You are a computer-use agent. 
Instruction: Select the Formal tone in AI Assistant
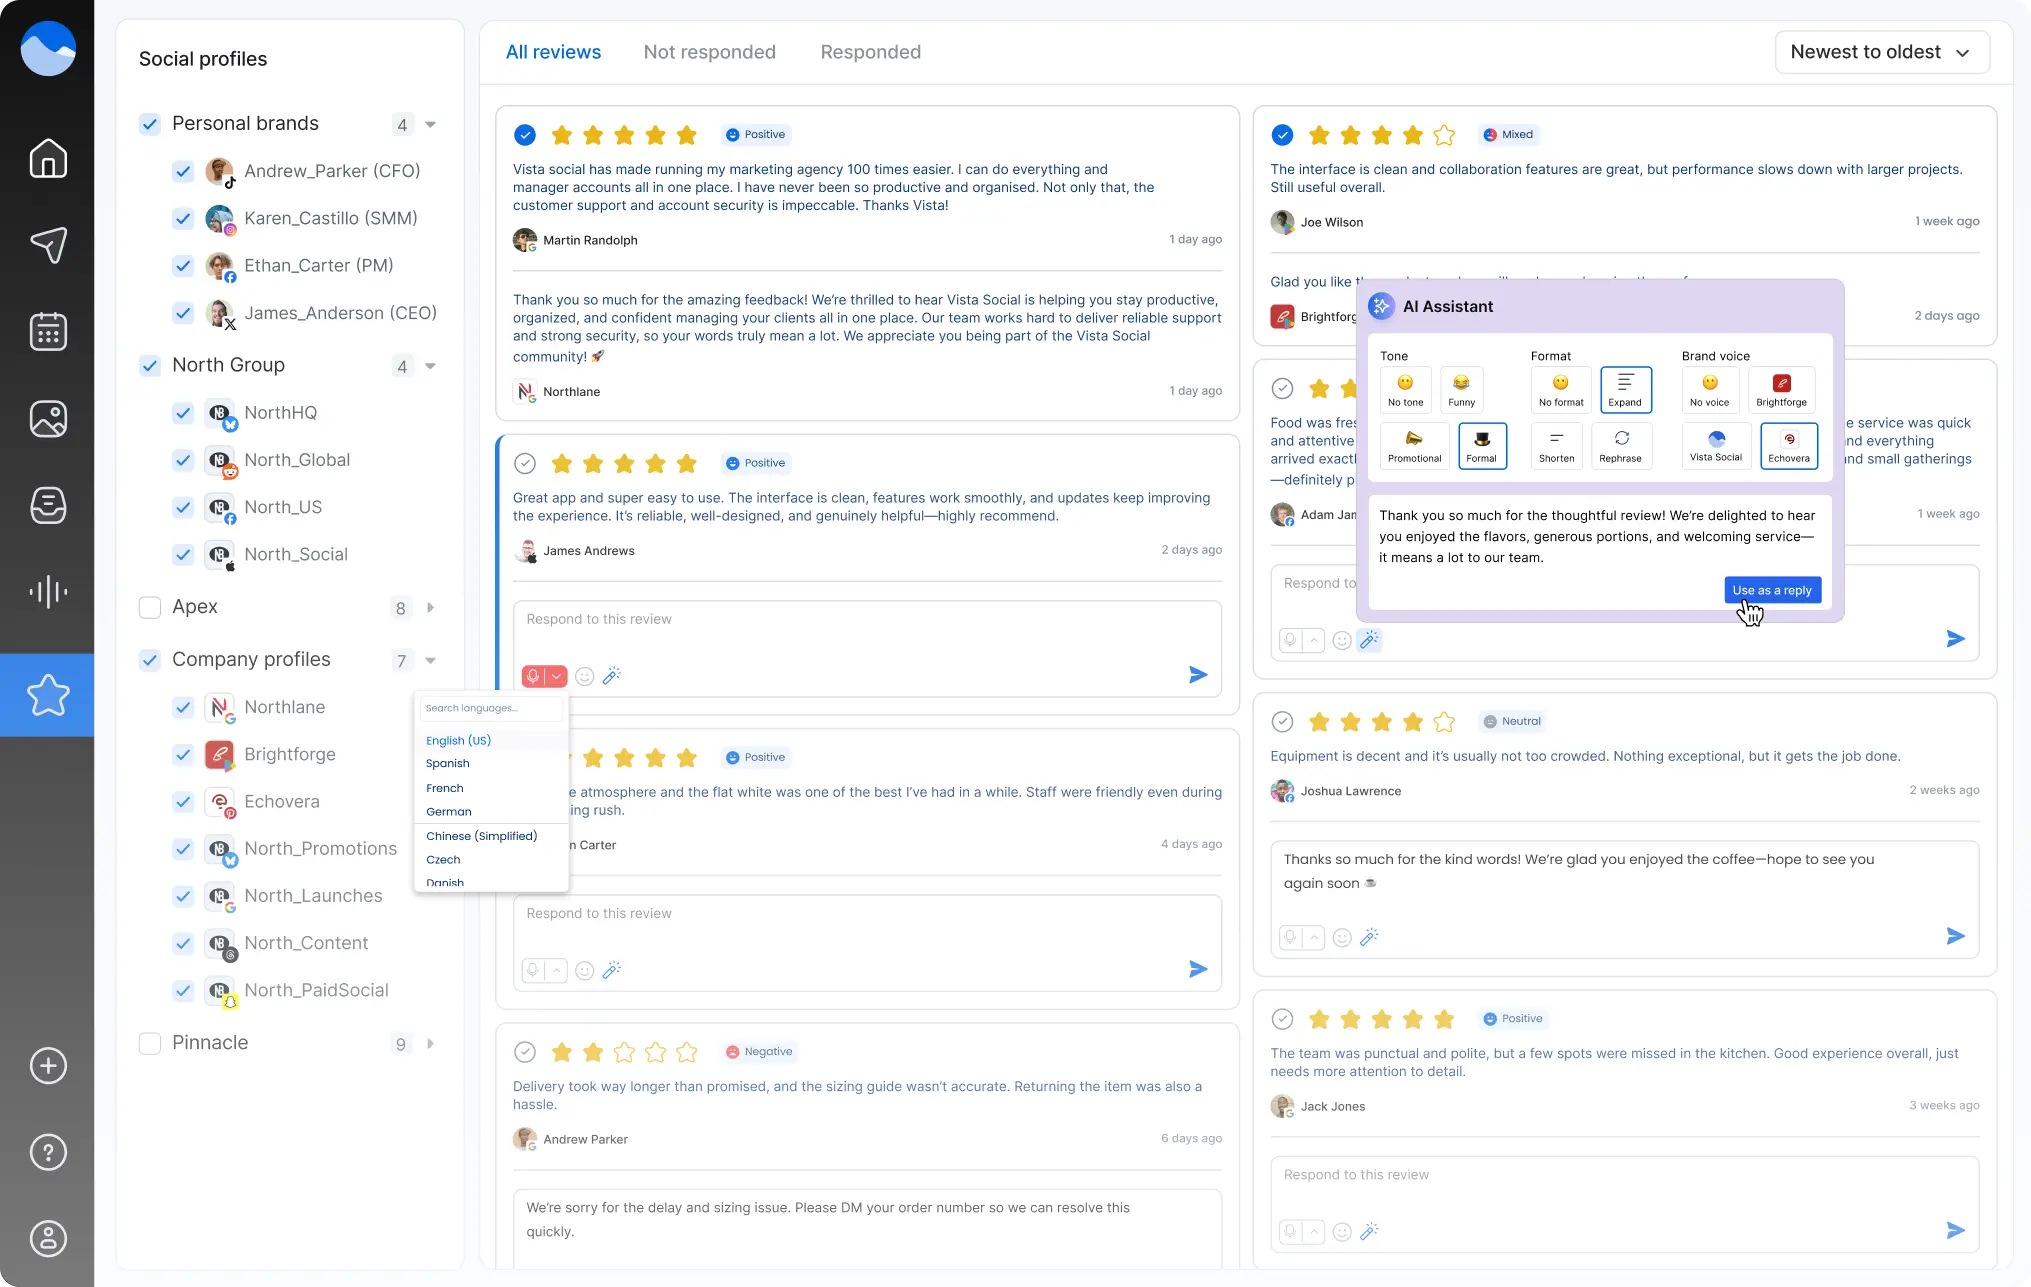coord(1483,445)
